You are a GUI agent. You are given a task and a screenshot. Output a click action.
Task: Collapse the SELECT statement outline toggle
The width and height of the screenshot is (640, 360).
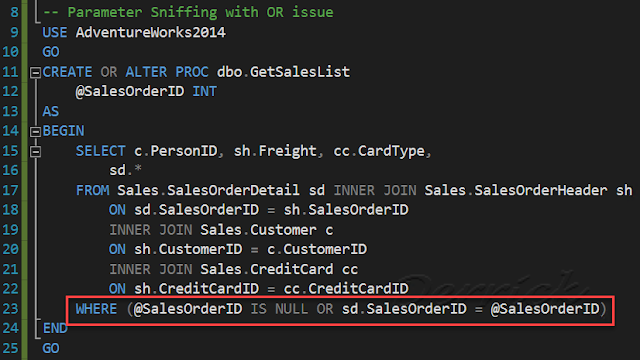tap(36, 152)
